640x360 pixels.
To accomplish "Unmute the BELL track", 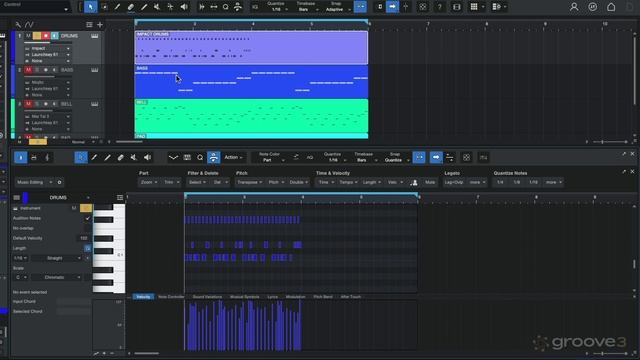I will (28, 104).
